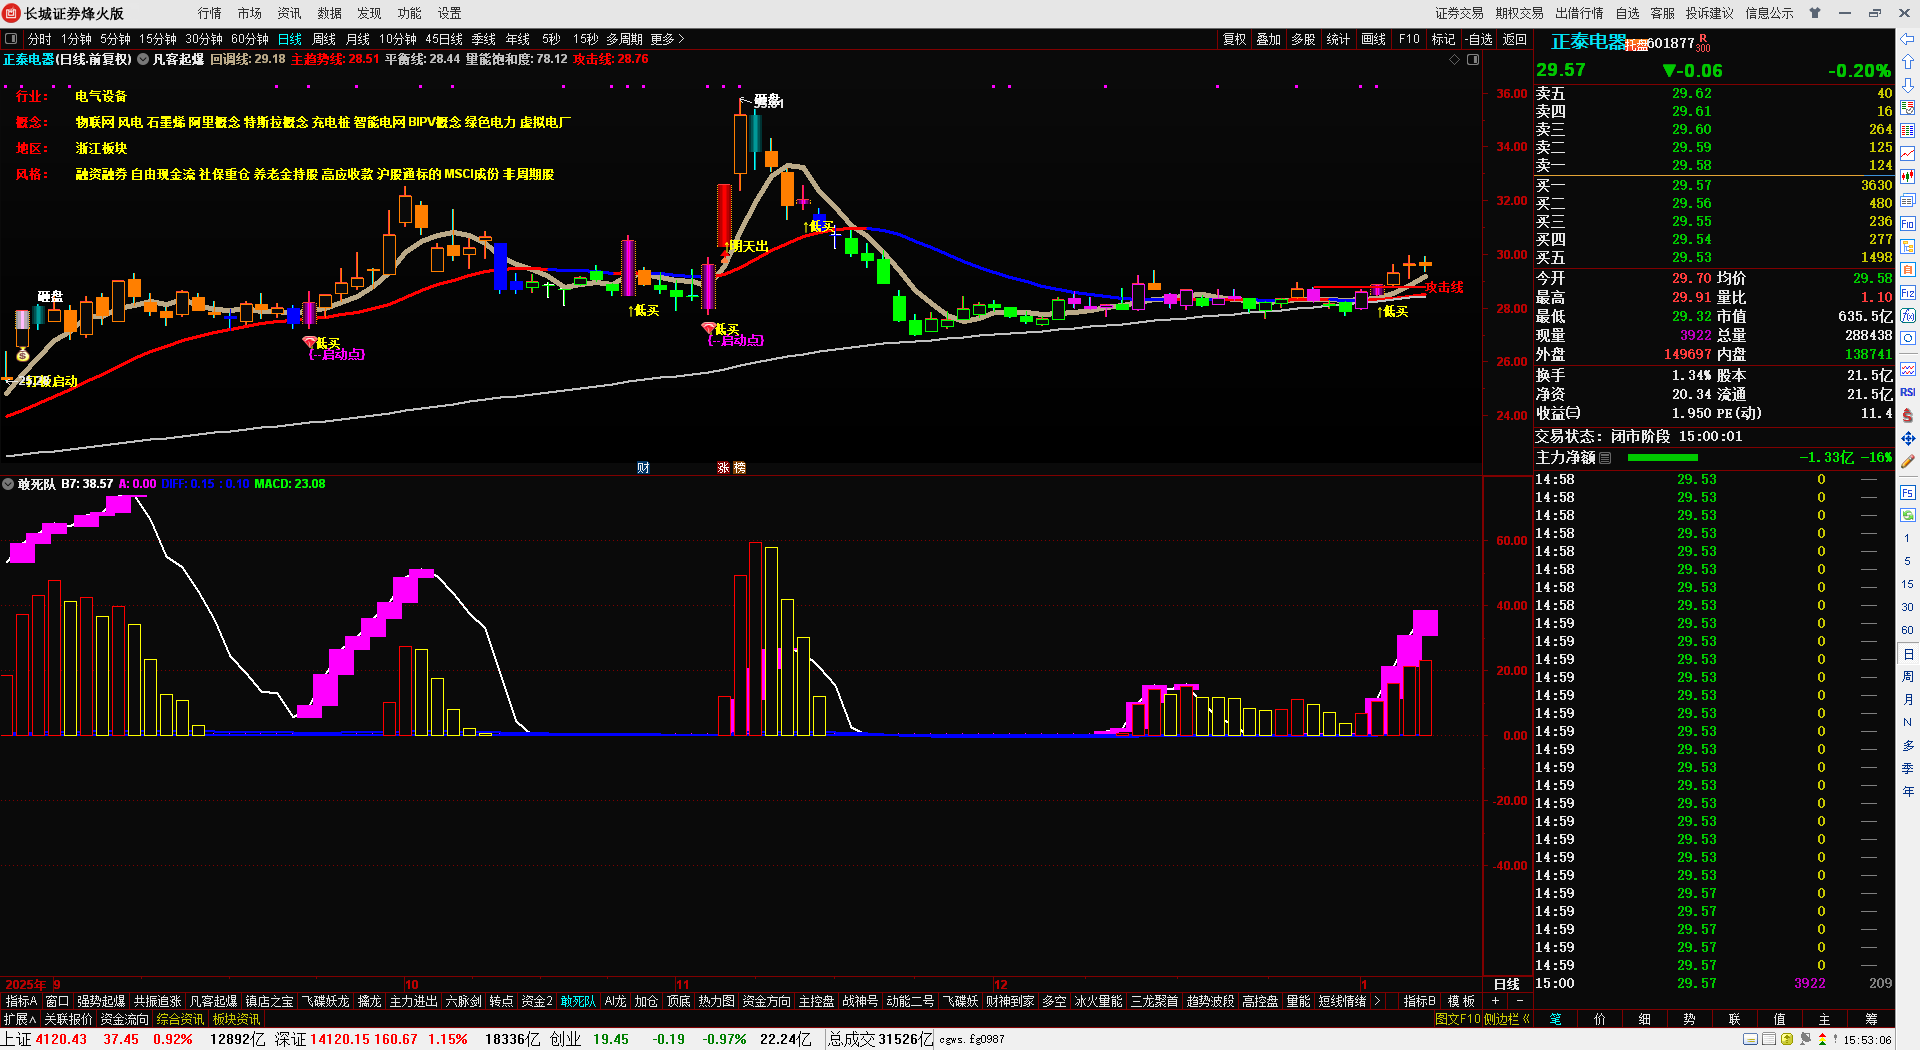Click the 叠加 overlay button

(x=1269, y=39)
